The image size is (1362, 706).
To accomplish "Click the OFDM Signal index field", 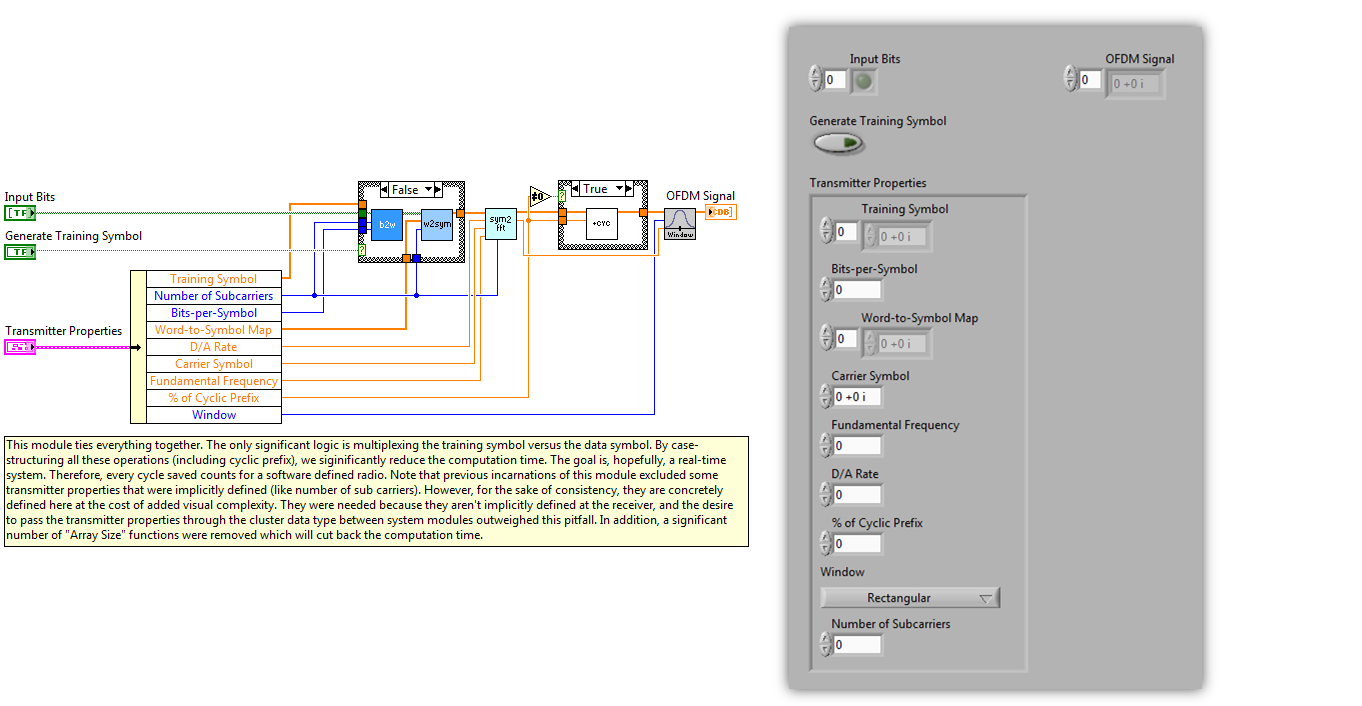I will tap(1091, 79).
